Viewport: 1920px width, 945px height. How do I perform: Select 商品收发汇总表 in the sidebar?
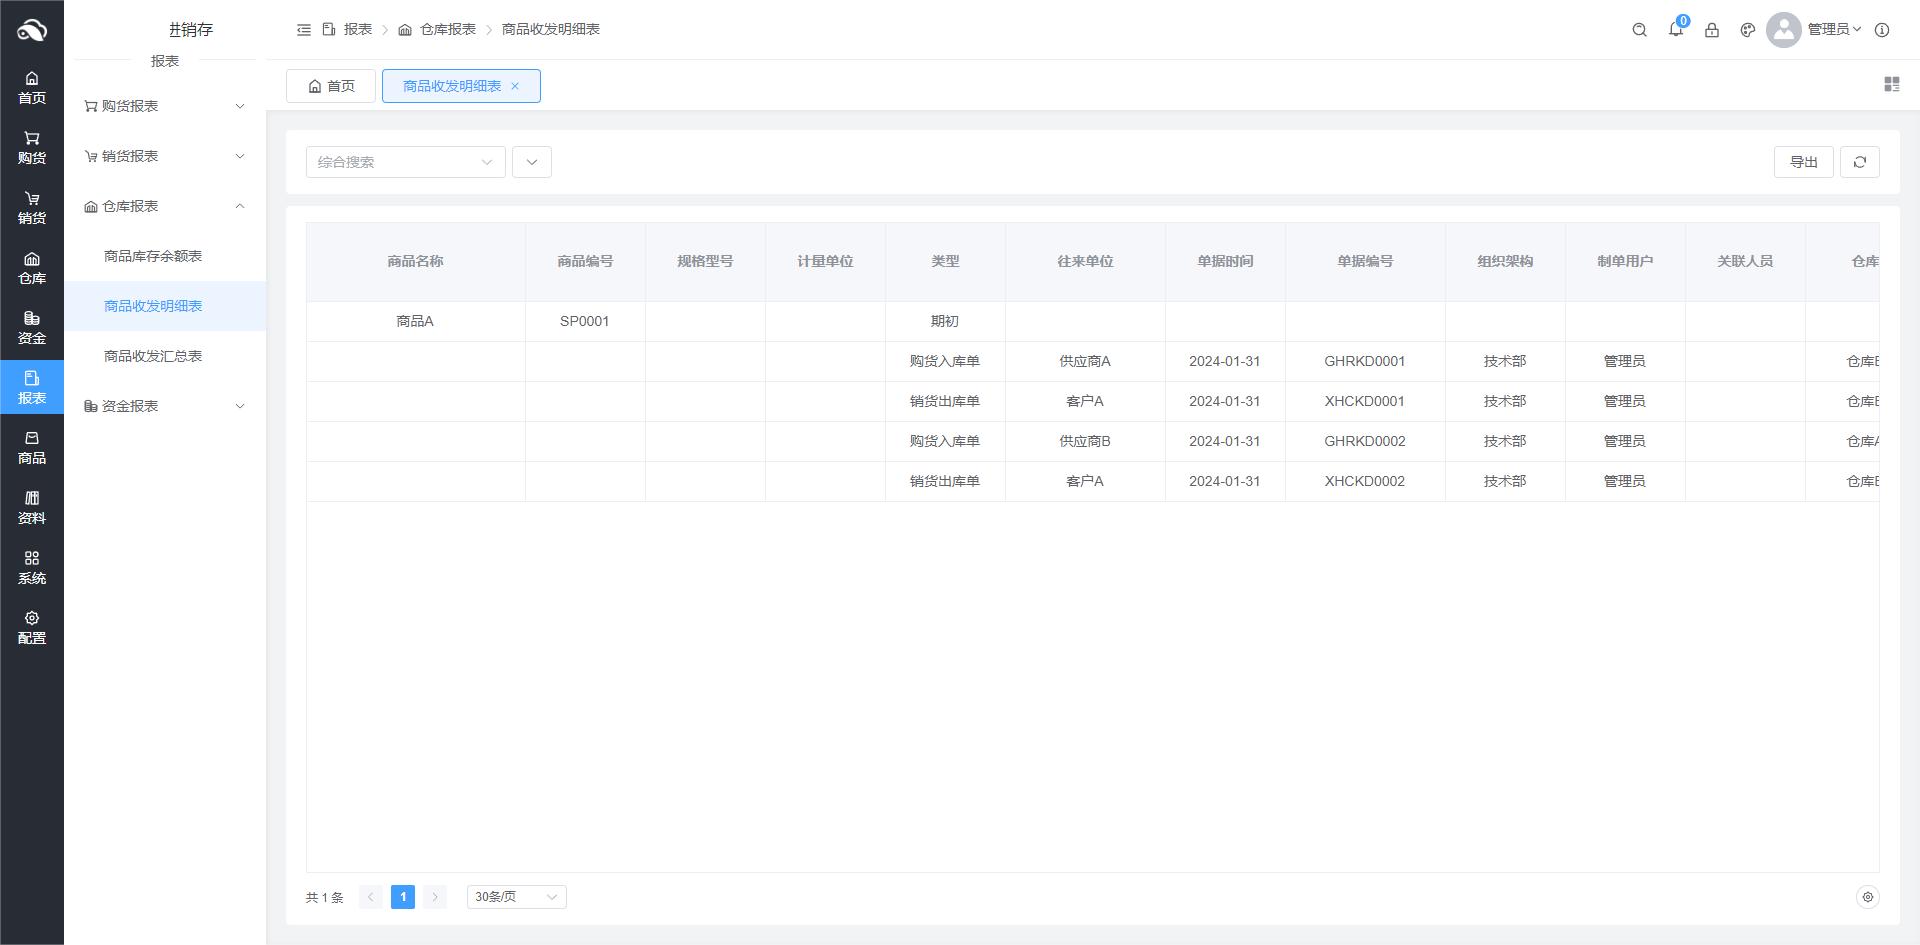[x=153, y=356]
